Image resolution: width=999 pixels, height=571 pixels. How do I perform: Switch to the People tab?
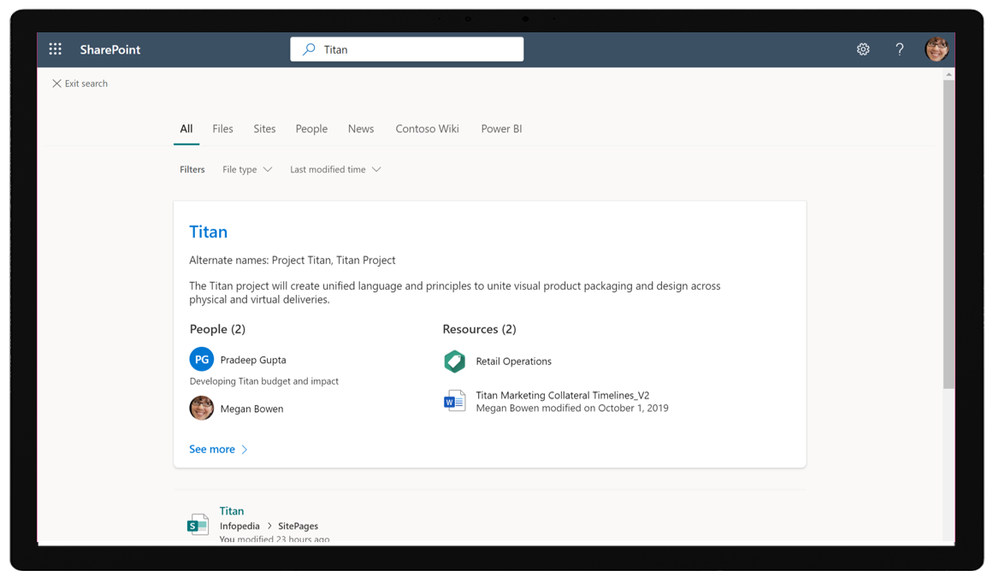pyautogui.click(x=312, y=129)
